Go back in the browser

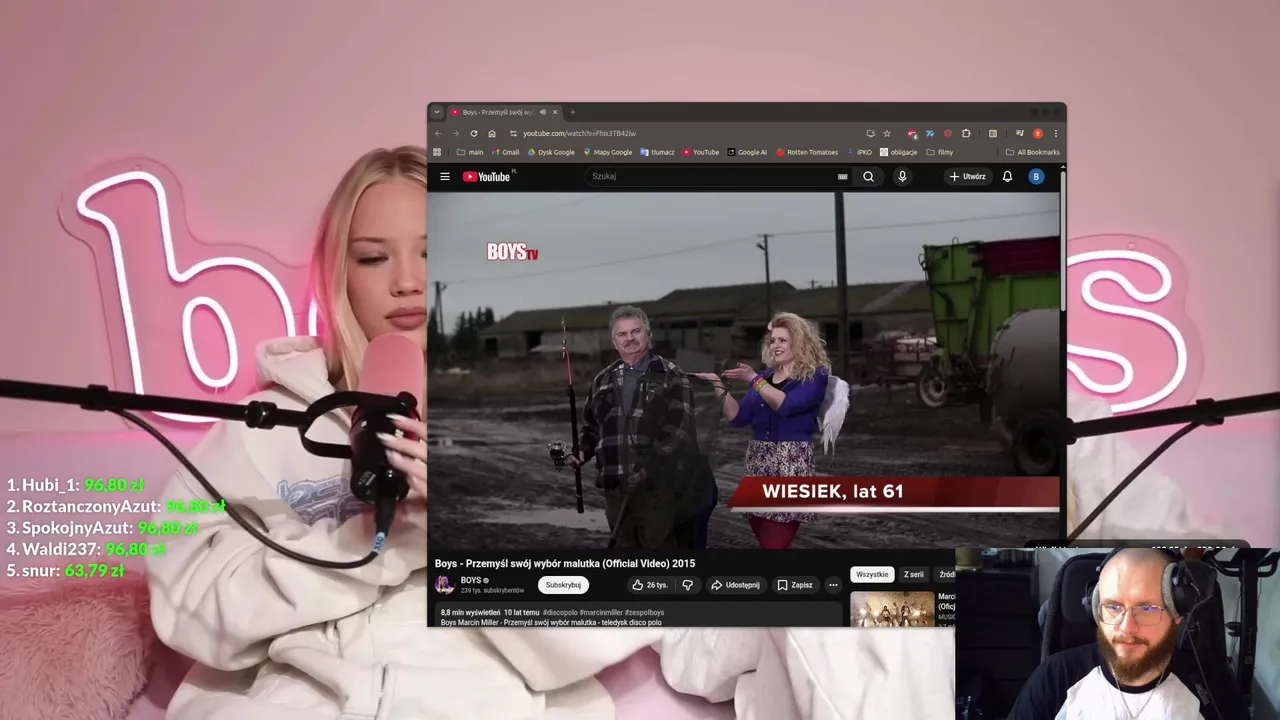pos(438,133)
